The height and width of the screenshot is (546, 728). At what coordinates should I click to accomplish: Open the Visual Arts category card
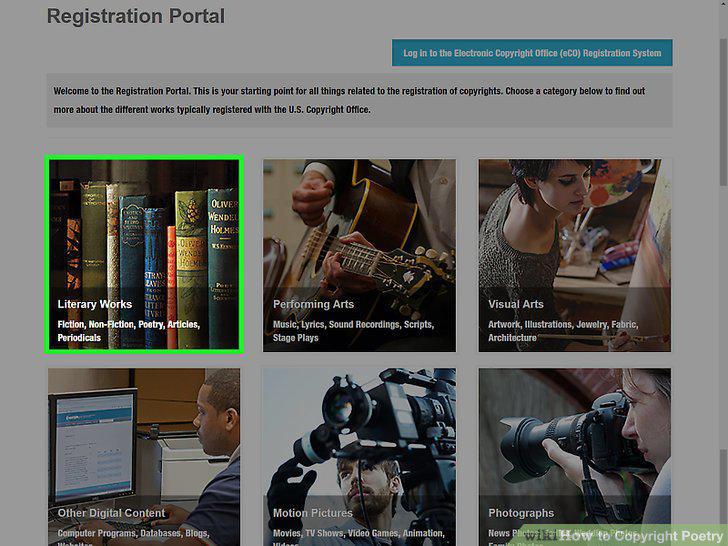pyautogui.click(x=575, y=255)
